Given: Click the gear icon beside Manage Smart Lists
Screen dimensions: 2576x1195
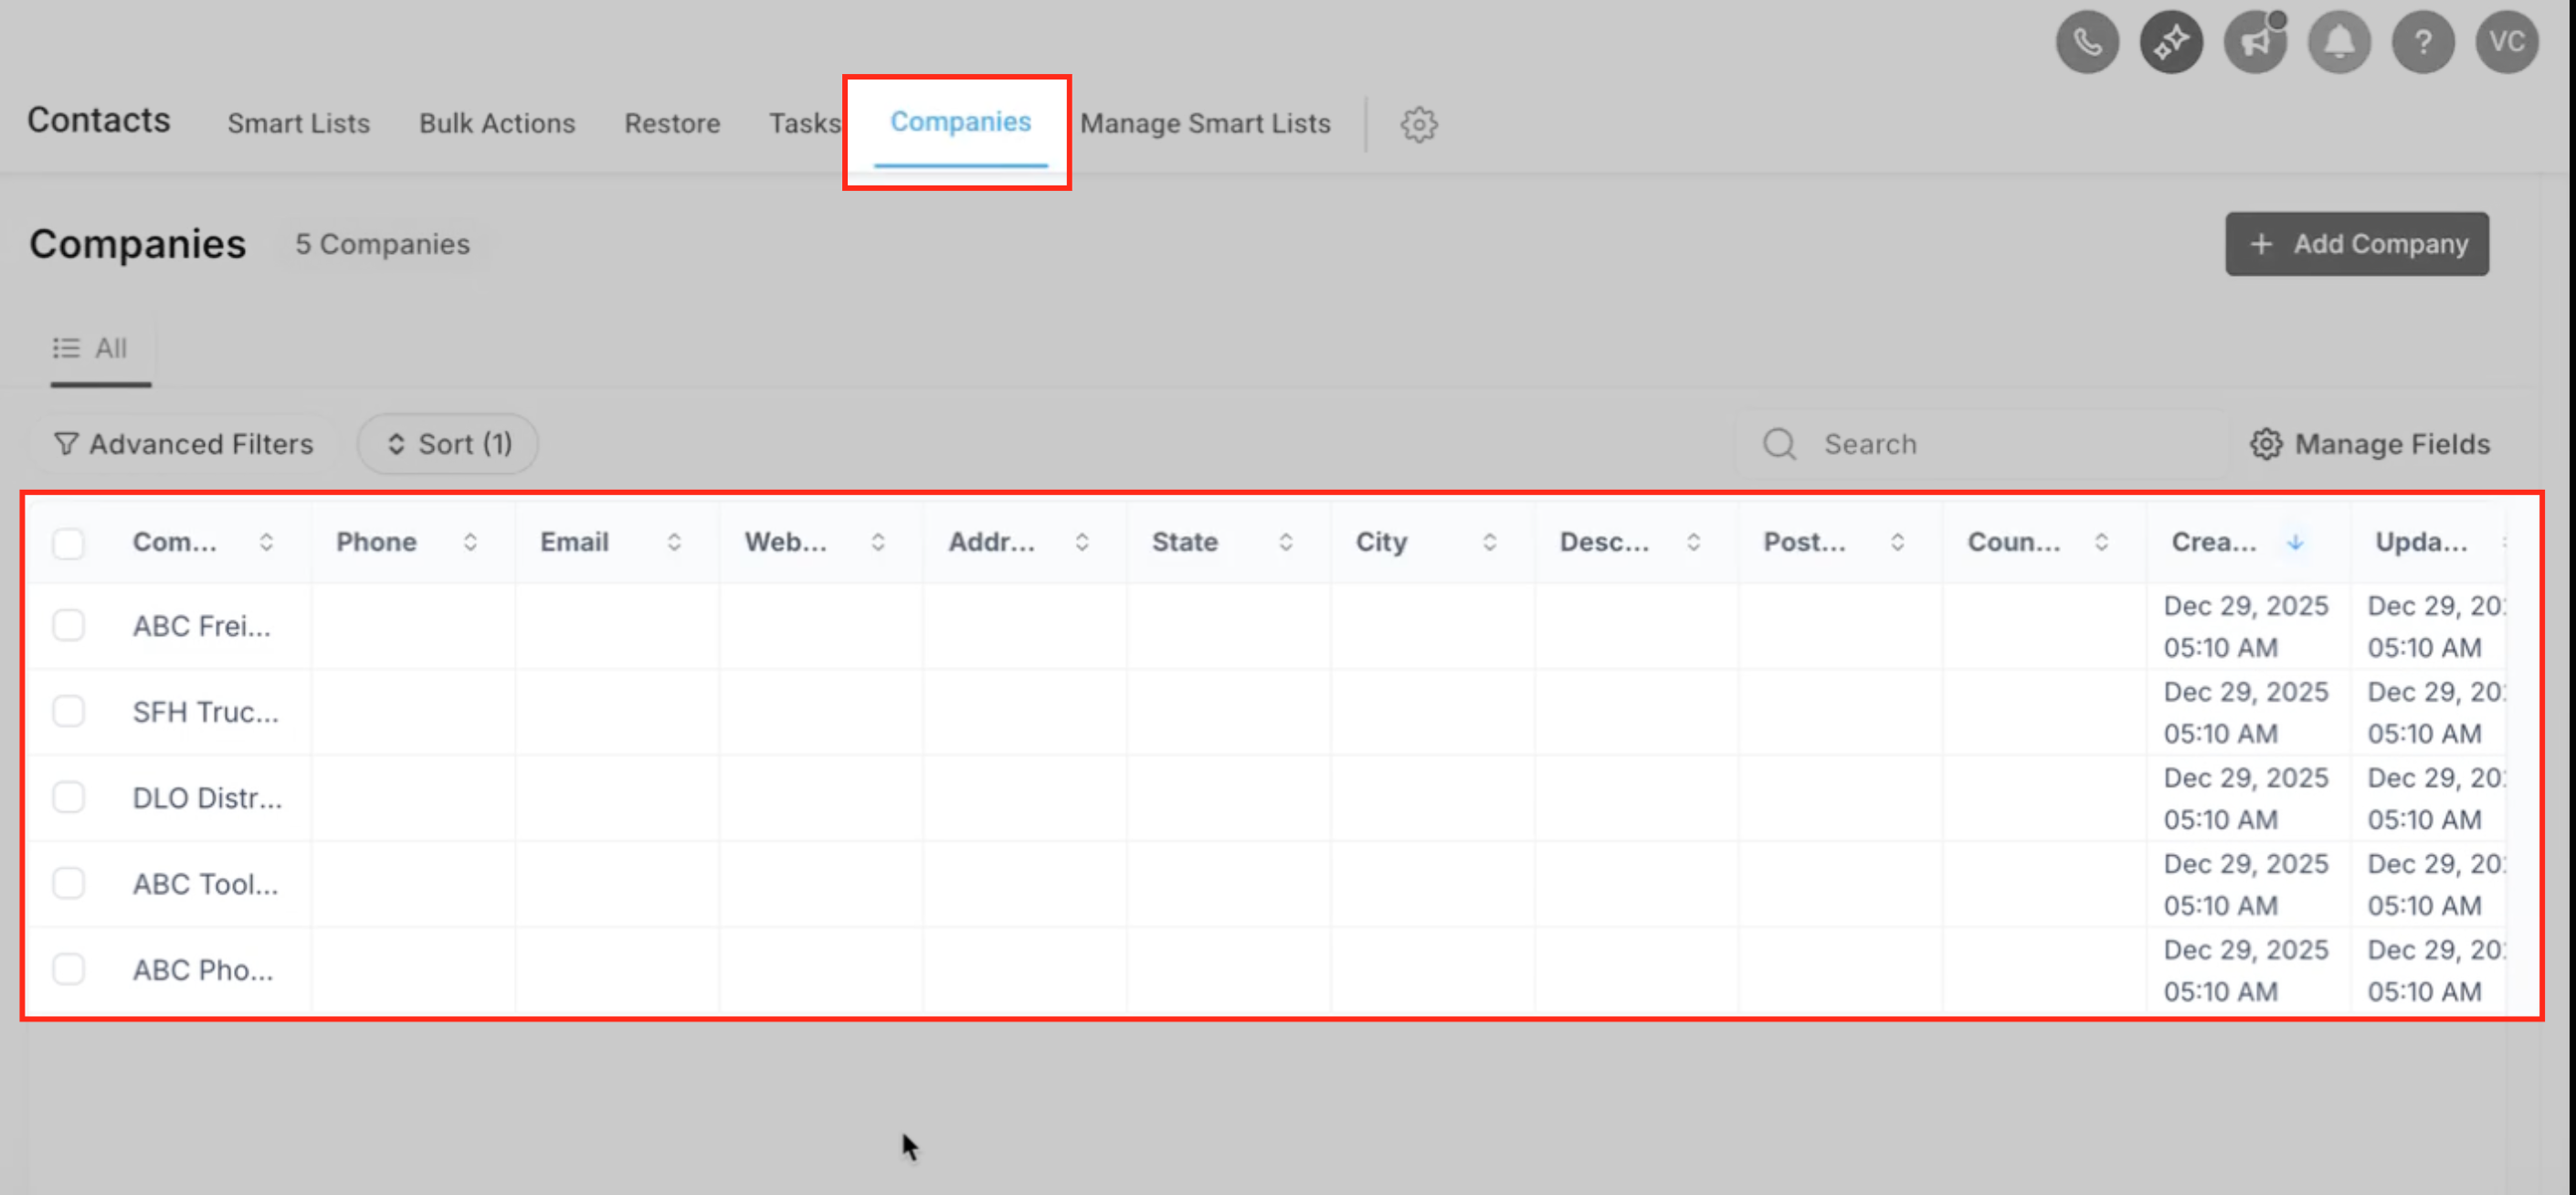Looking at the screenshot, I should (1418, 125).
